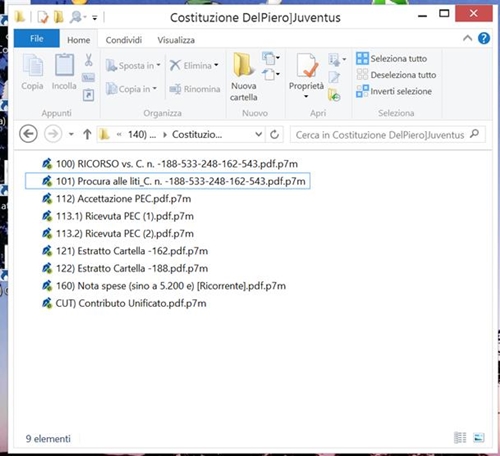Click the Copia ribbon icon
The height and width of the screenshot is (456, 500).
(32, 65)
